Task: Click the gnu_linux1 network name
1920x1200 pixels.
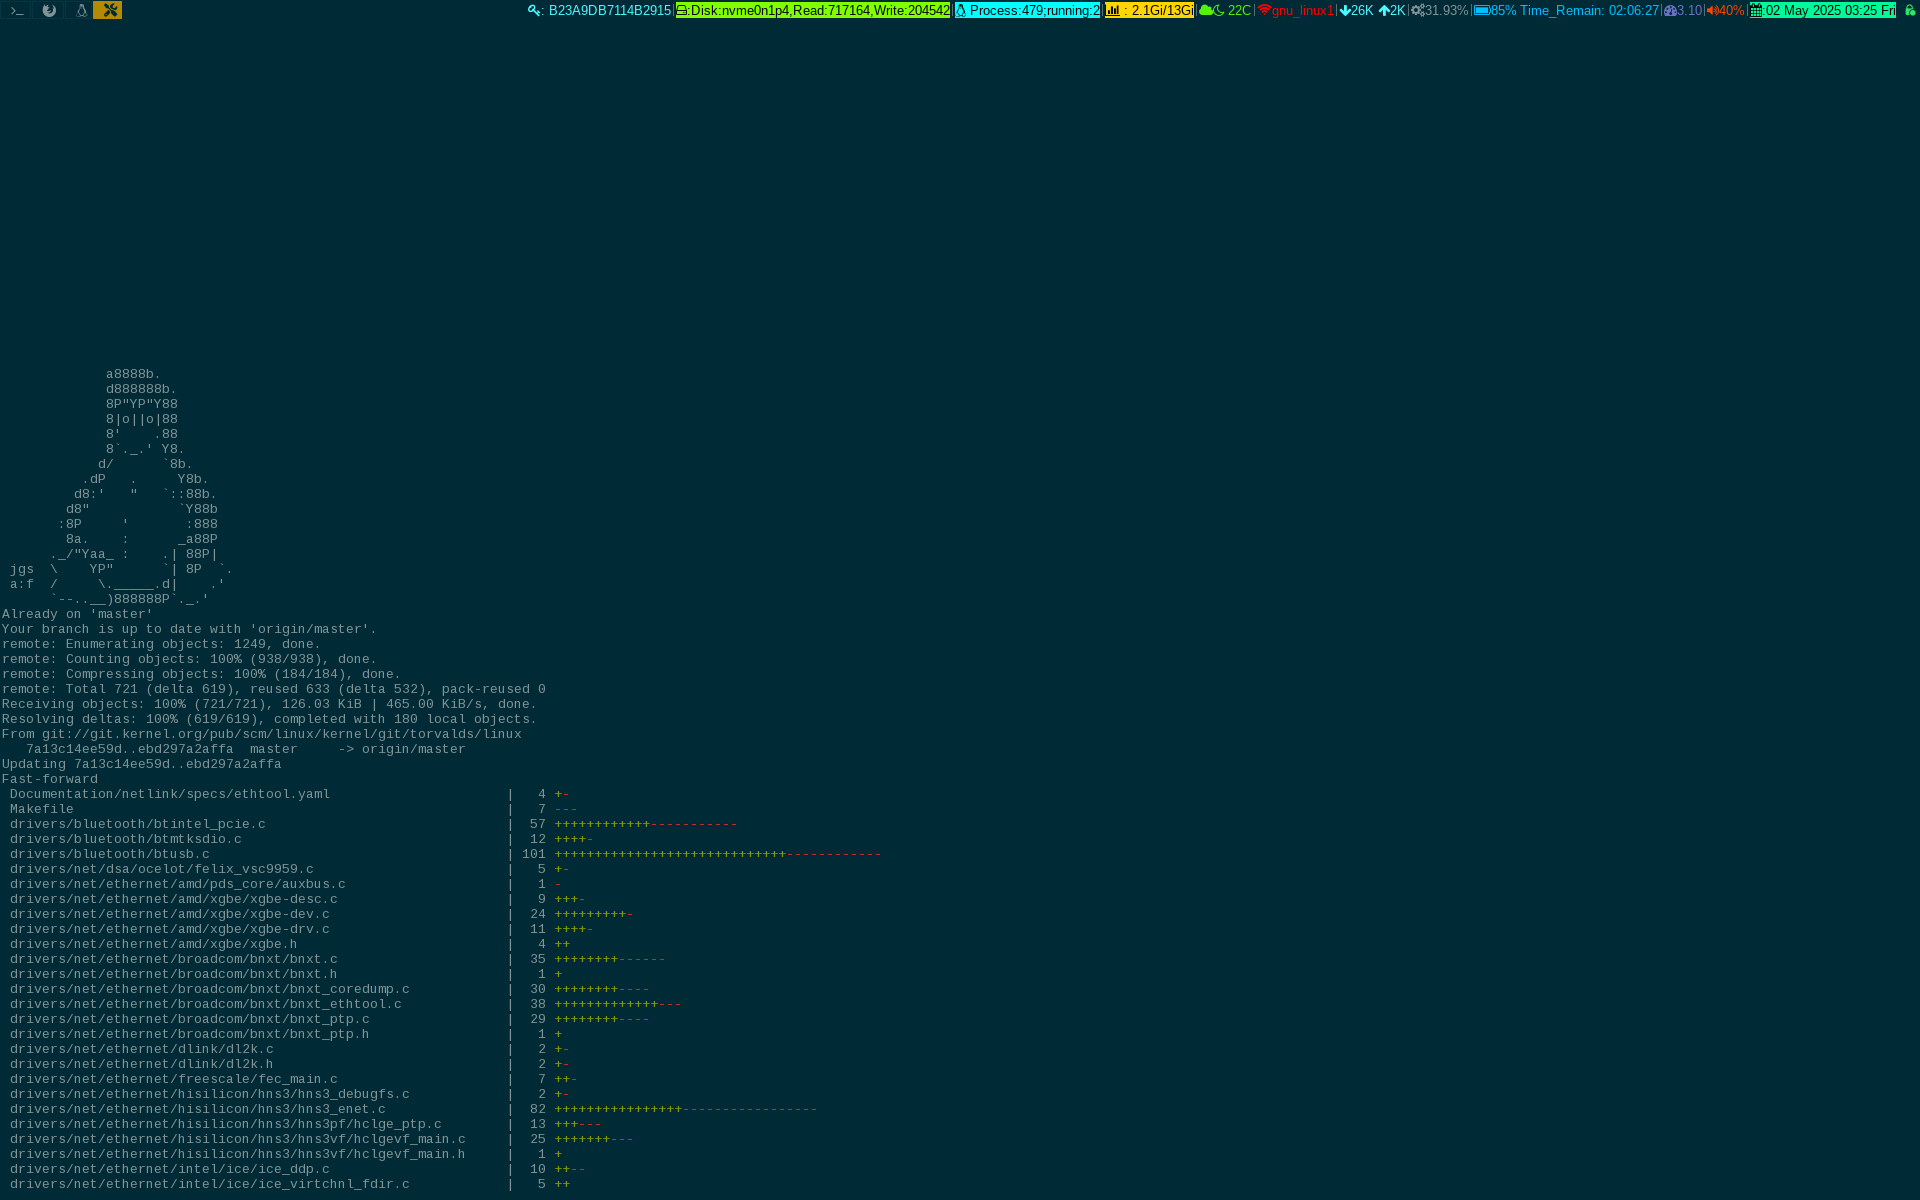Action: pyautogui.click(x=1303, y=10)
